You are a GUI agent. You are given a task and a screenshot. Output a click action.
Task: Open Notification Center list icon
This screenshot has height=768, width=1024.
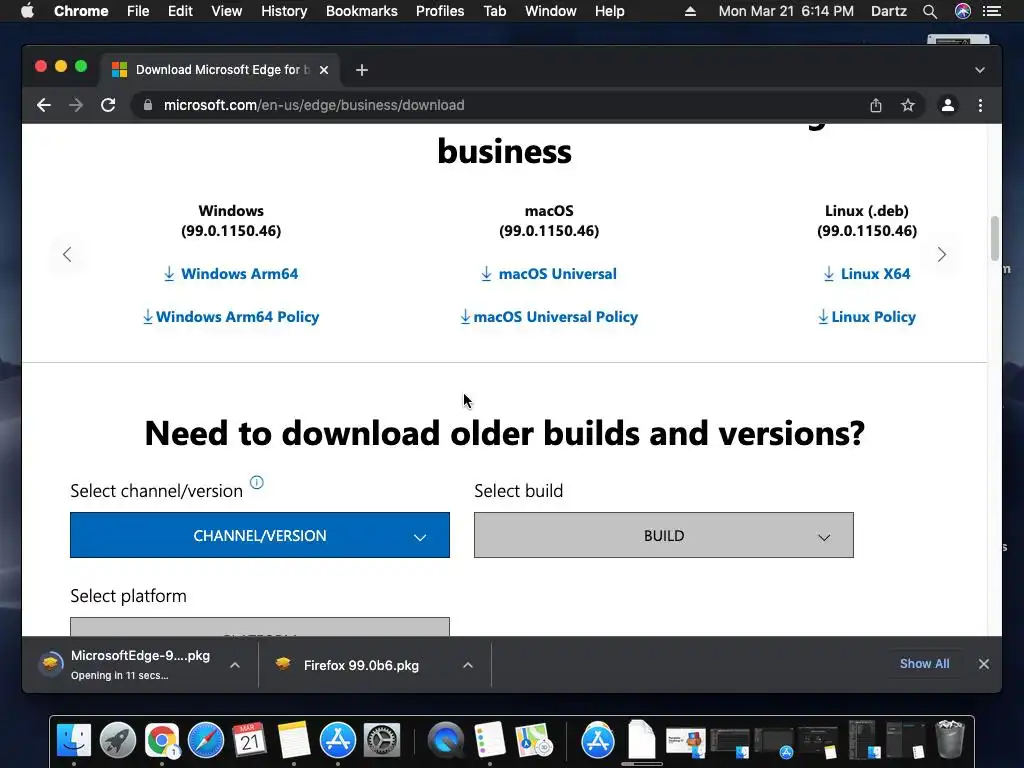pyautogui.click(x=992, y=11)
